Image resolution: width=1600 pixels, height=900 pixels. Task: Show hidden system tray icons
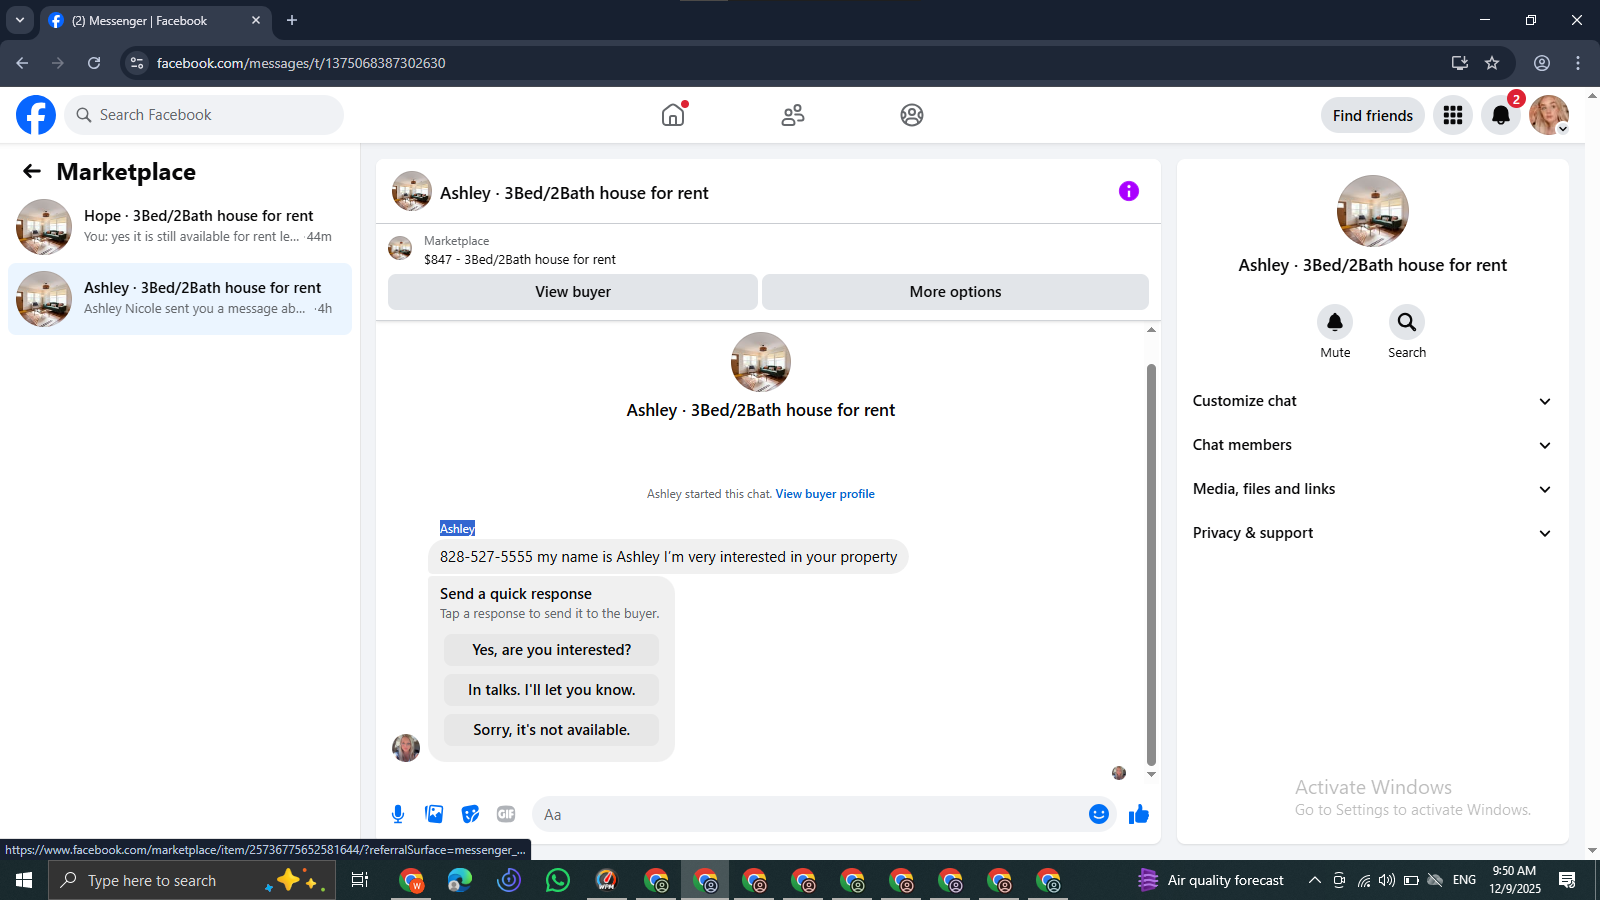click(x=1314, y=880)
